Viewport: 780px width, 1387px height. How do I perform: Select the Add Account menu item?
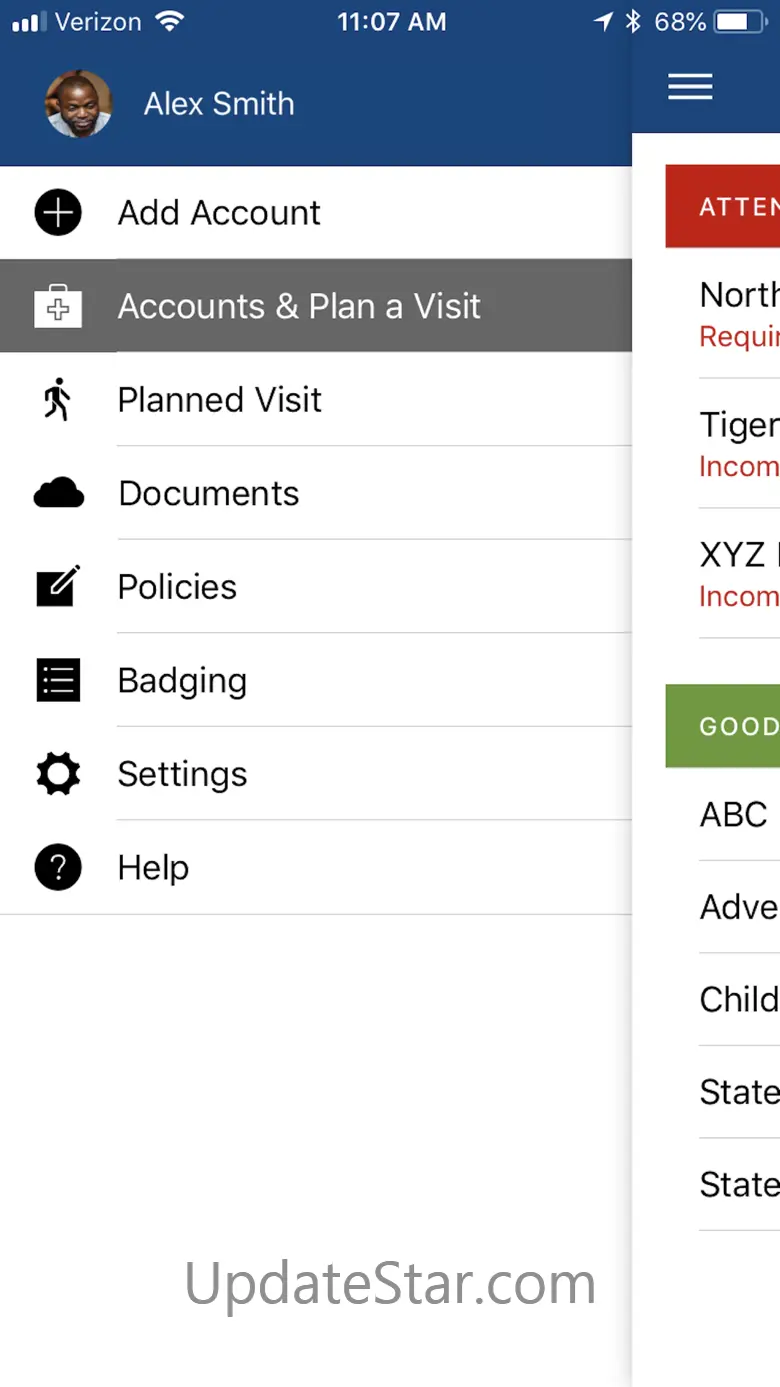tap(219, 213)
